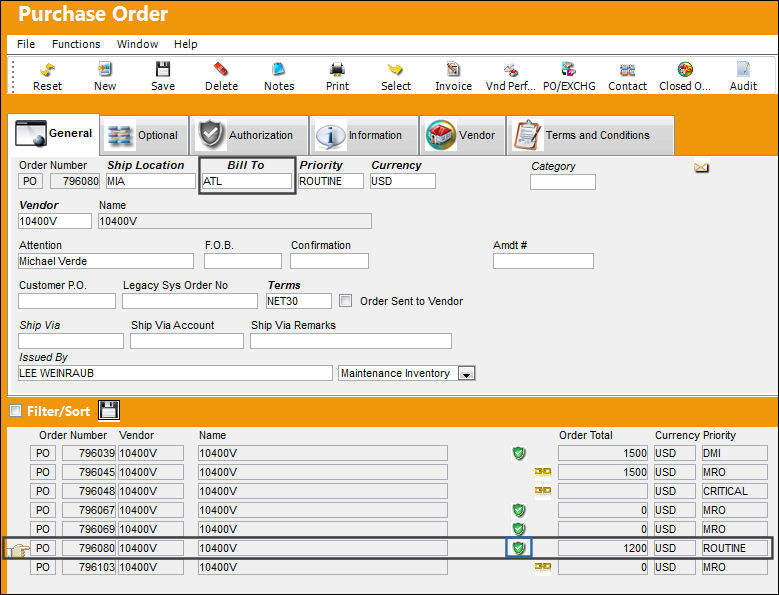Open the File menu
Viewport: 779px width, 595px height.
click(26, 44)
